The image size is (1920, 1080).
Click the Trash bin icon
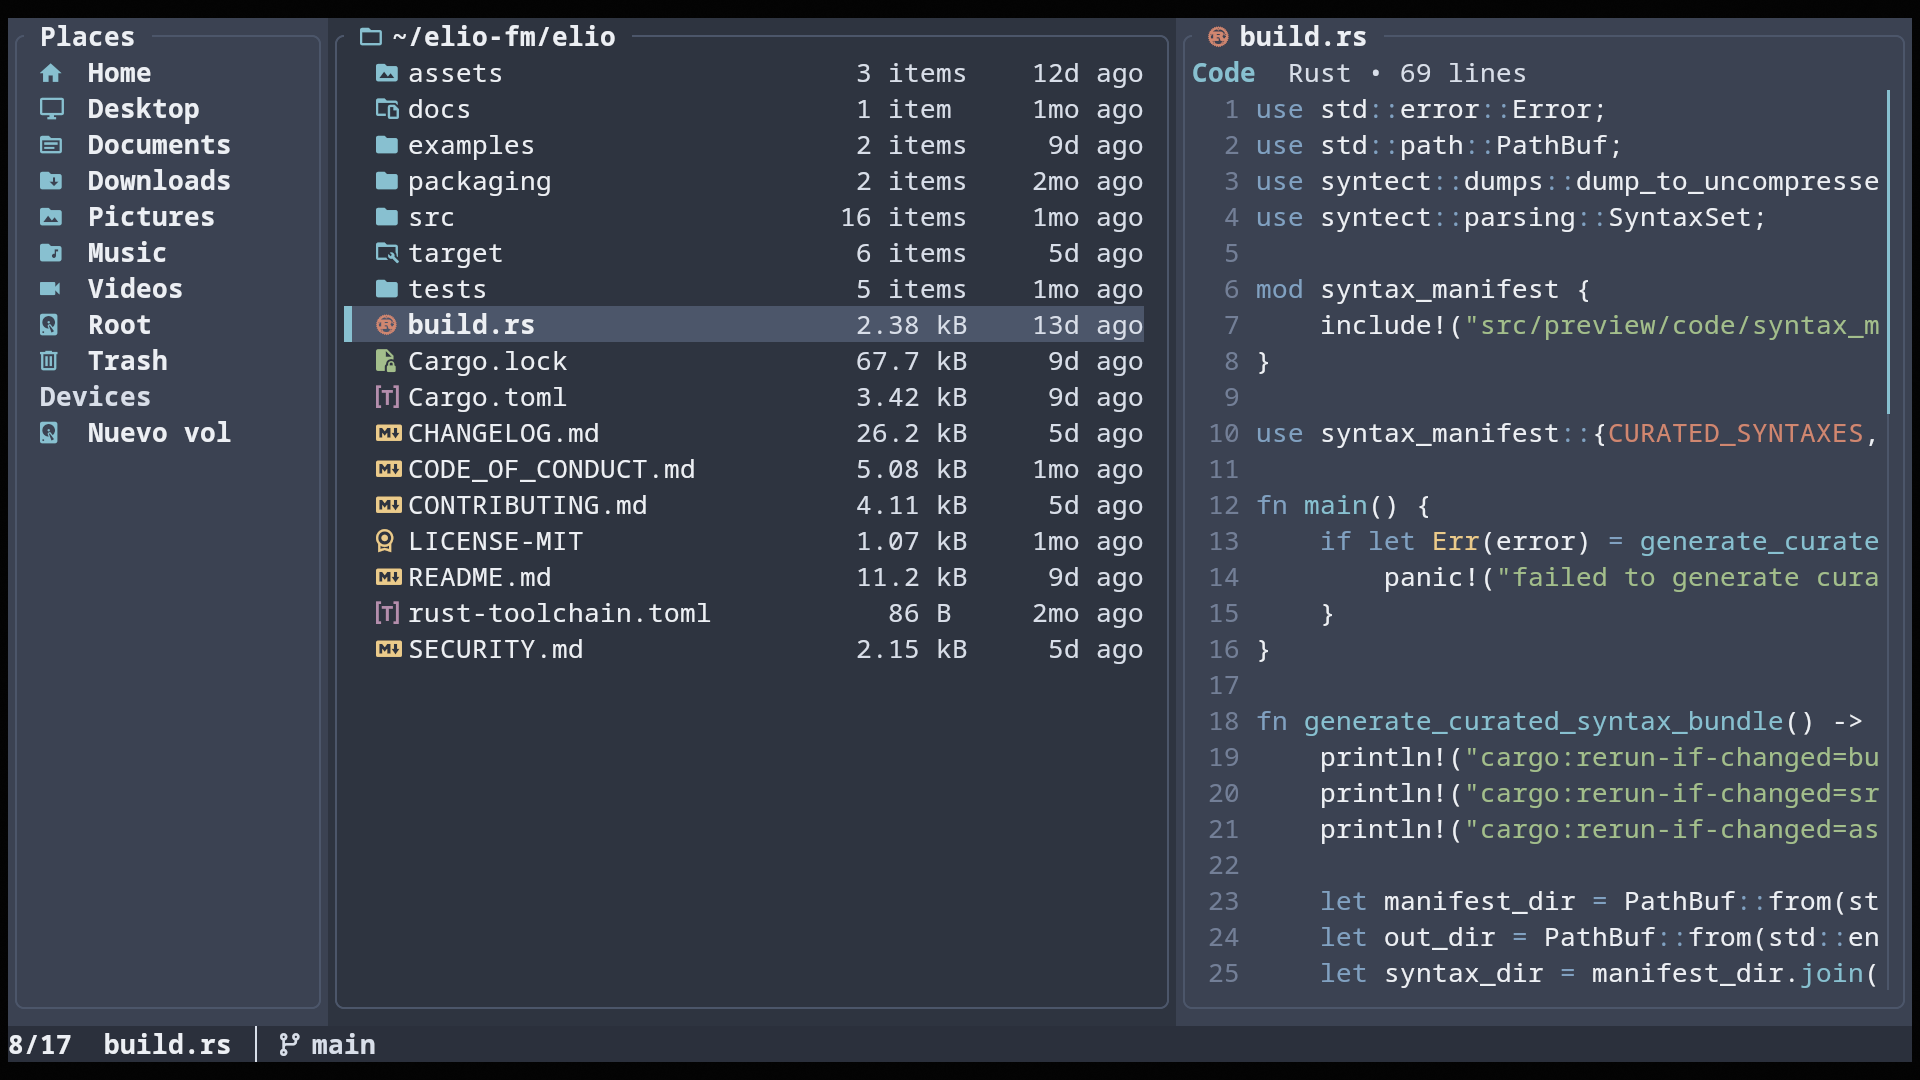pyautogui.click(x=49, y=361)
